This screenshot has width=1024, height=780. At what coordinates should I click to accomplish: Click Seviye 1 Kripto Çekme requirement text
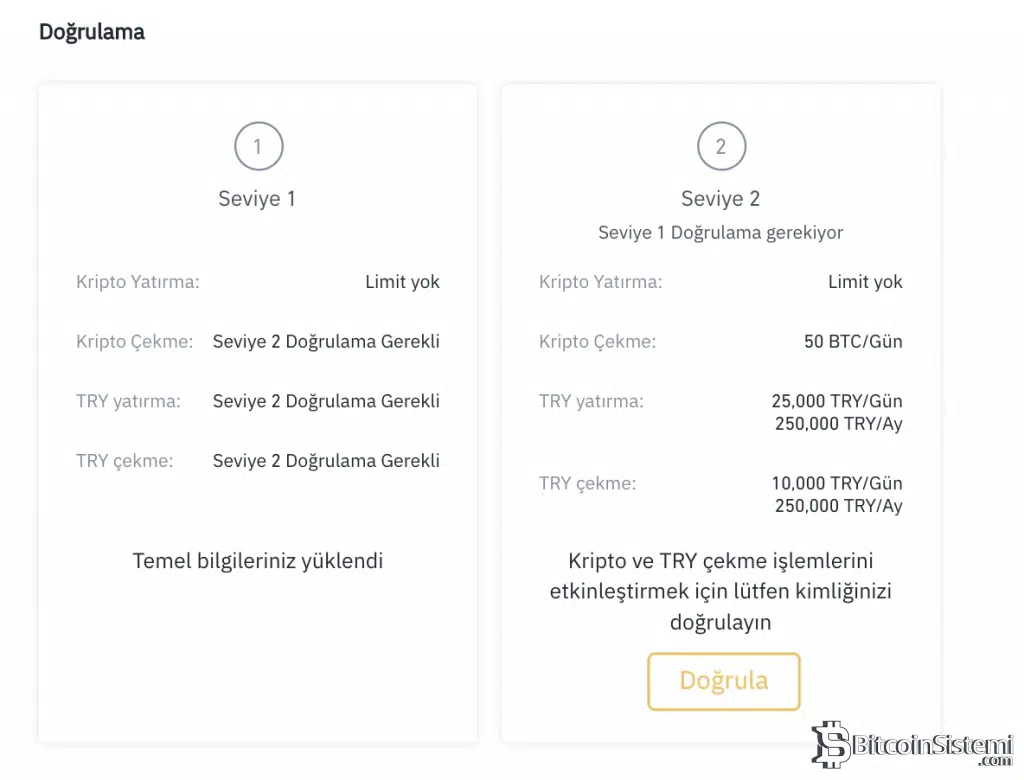tap(326, 341)
